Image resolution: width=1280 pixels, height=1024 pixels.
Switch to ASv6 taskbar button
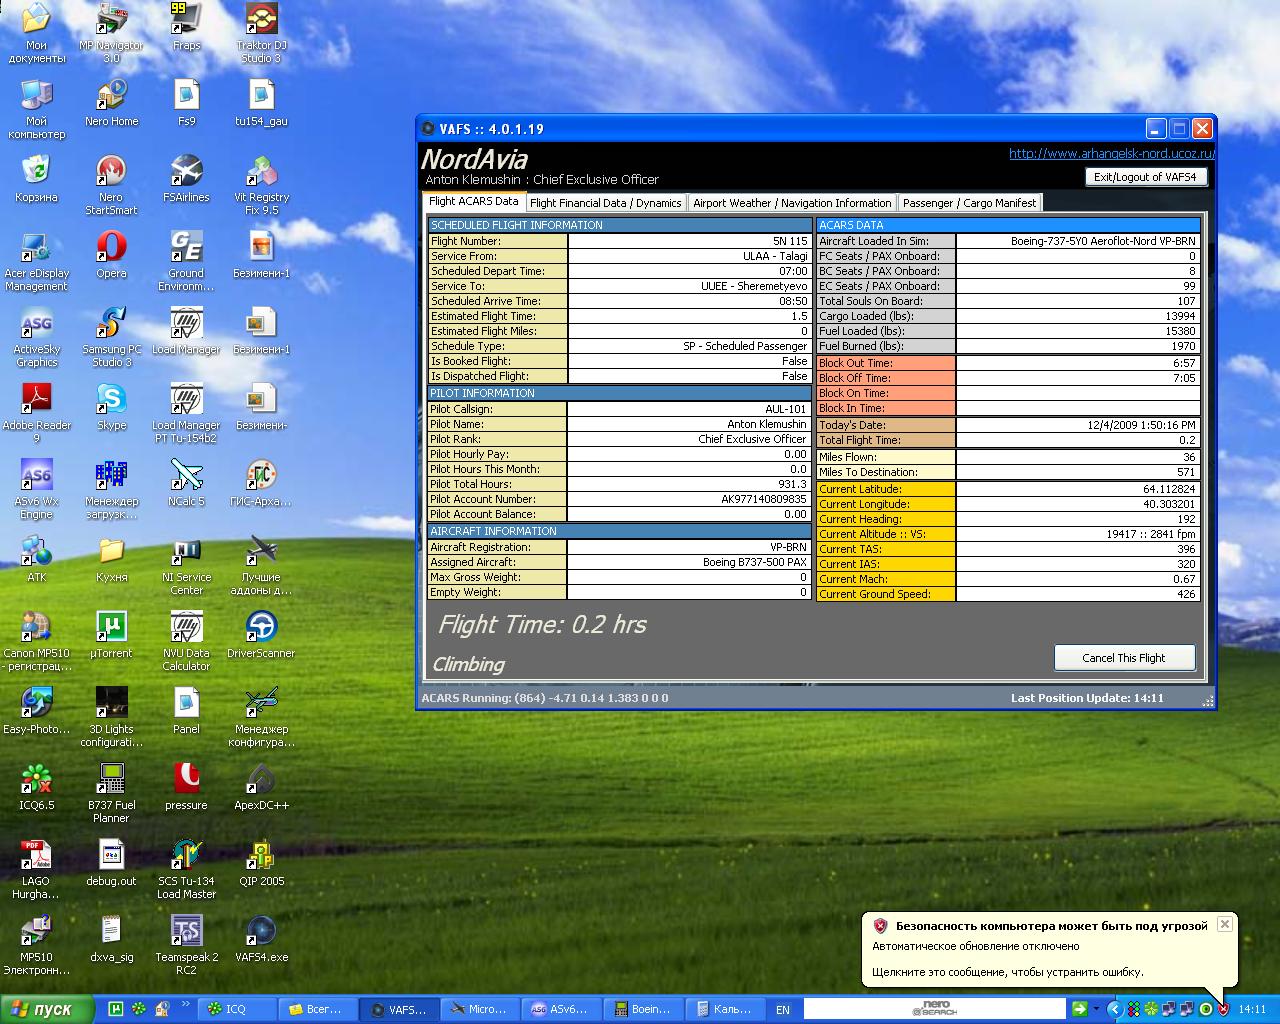point(563,1010)
